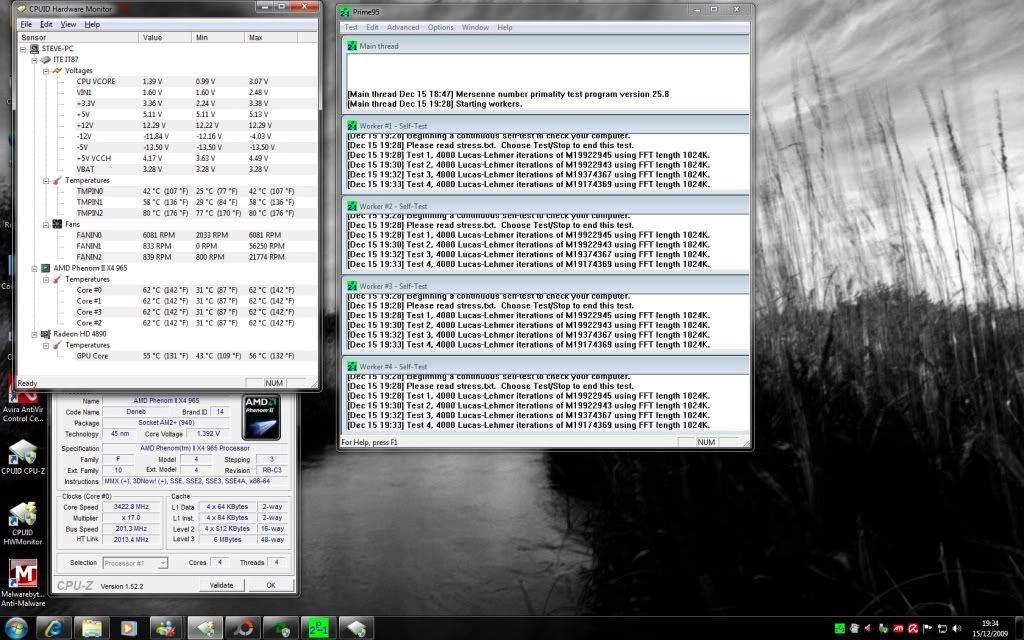Collapse the ITE IT87 tree node

tap(35, 60)
